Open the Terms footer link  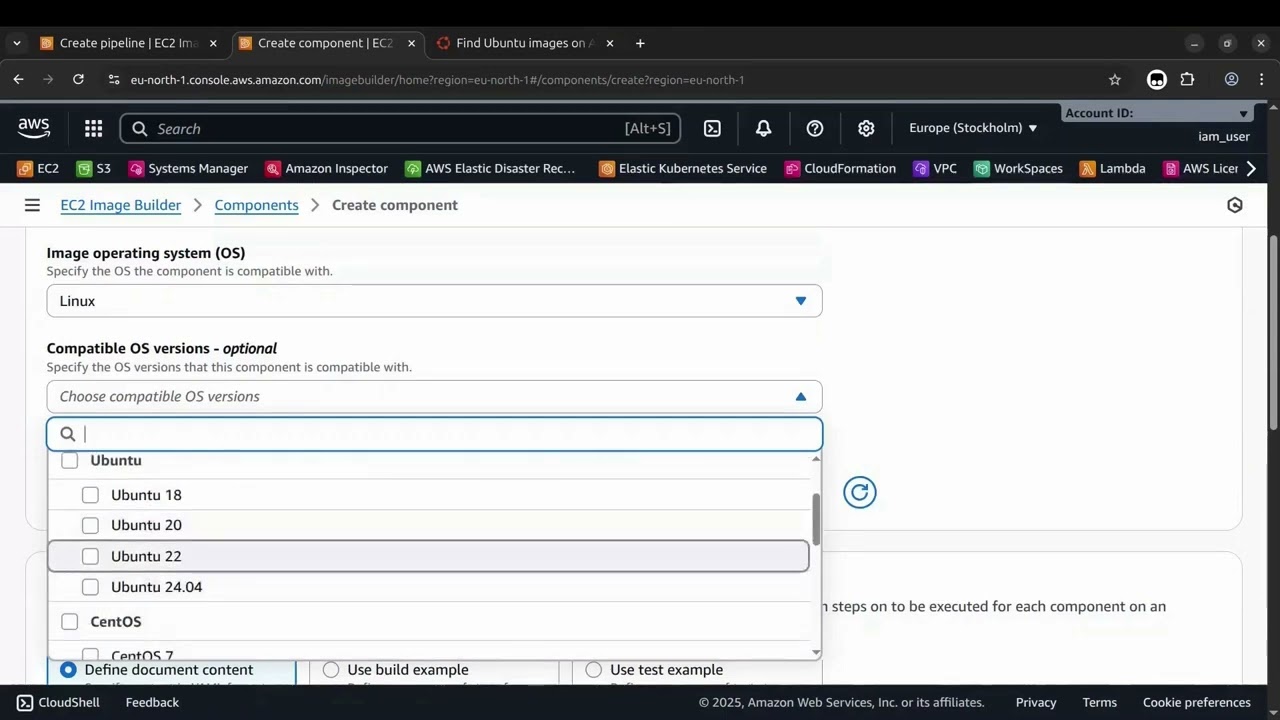pyautogui.click(x=1100, y=702)
